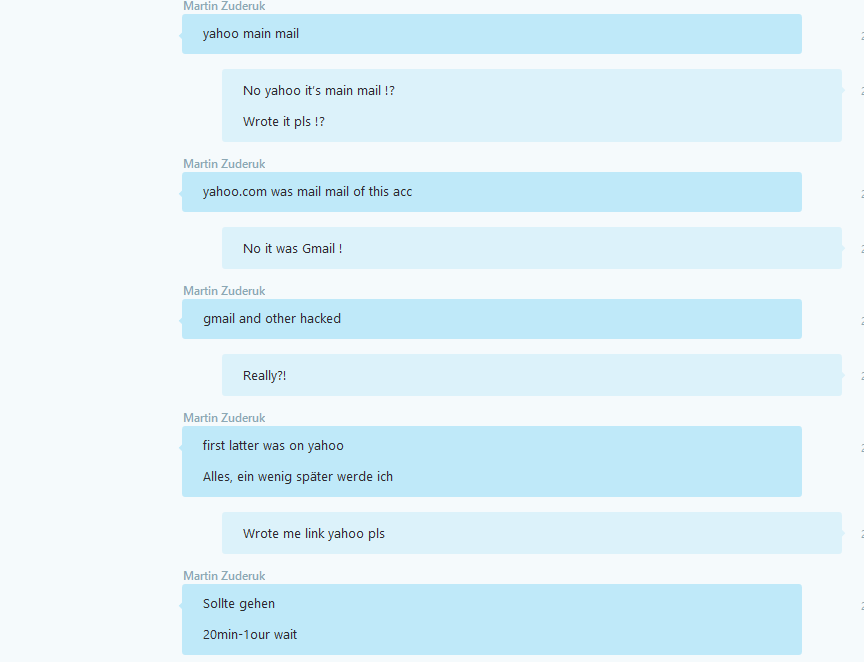The image size is (864, 662).
Task: Open the Martin Zuderuk name above "Sollte gehen"
Action: click(224, 575)
